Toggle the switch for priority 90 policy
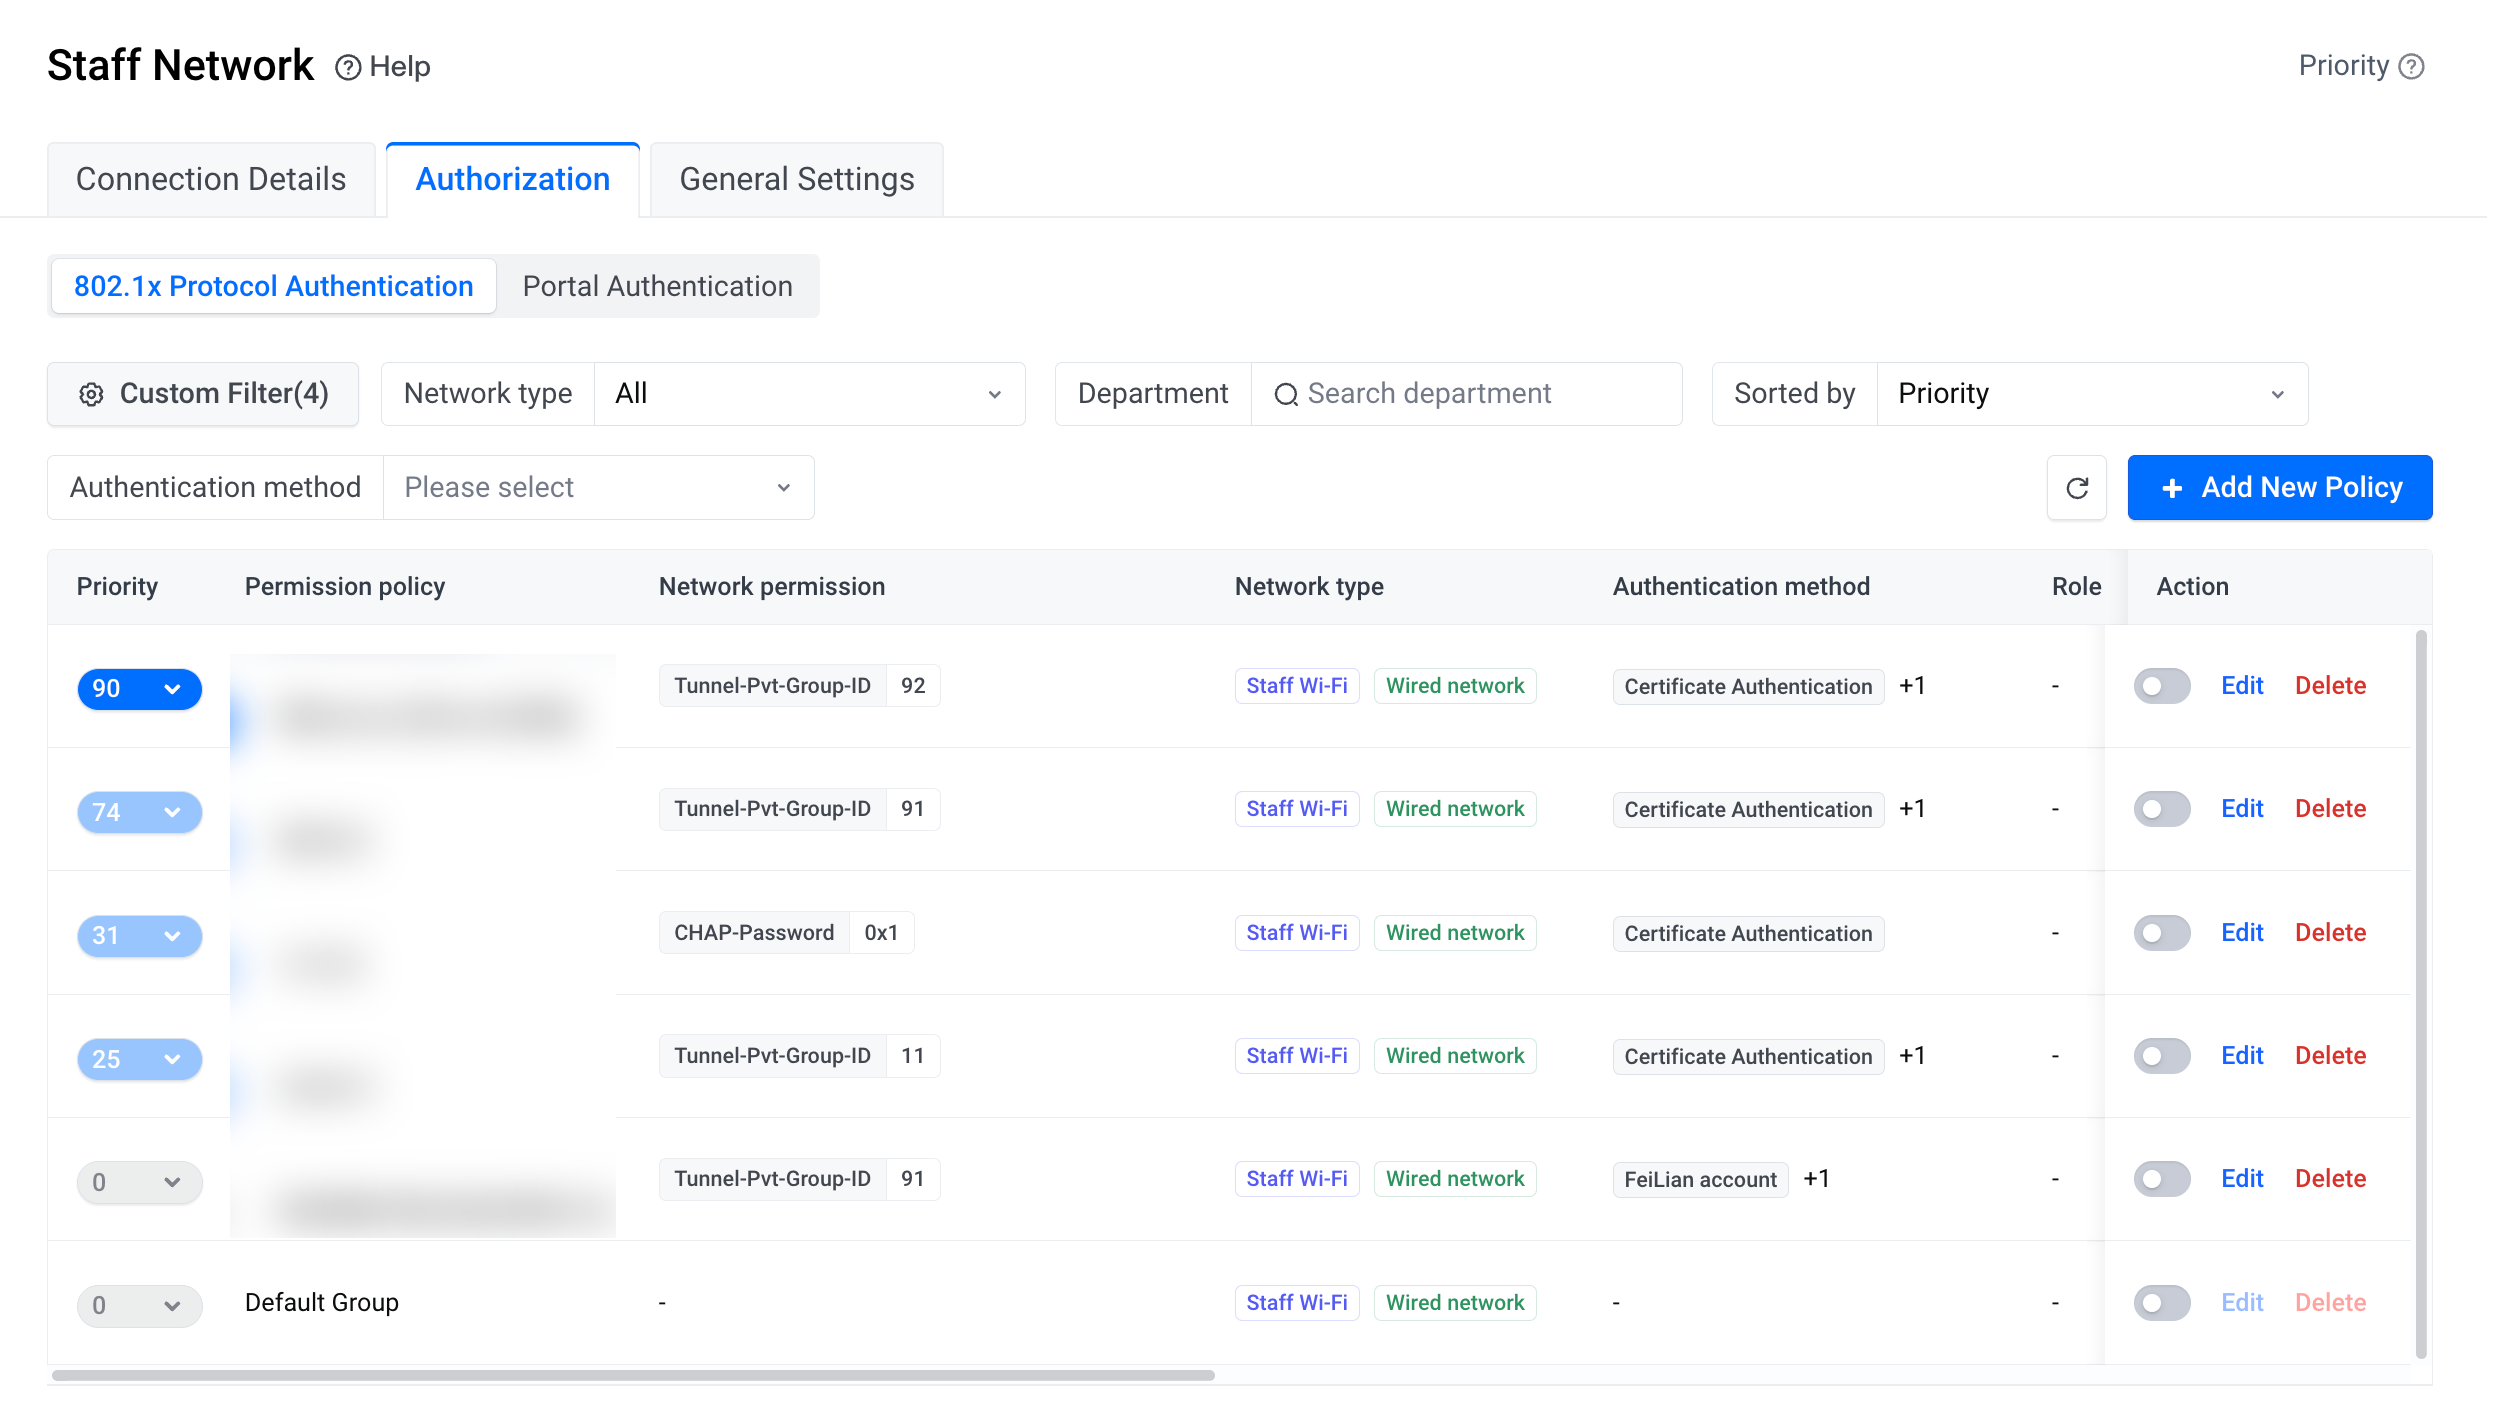The width and height of the screenshot is (2502, 1408). 2162,686
